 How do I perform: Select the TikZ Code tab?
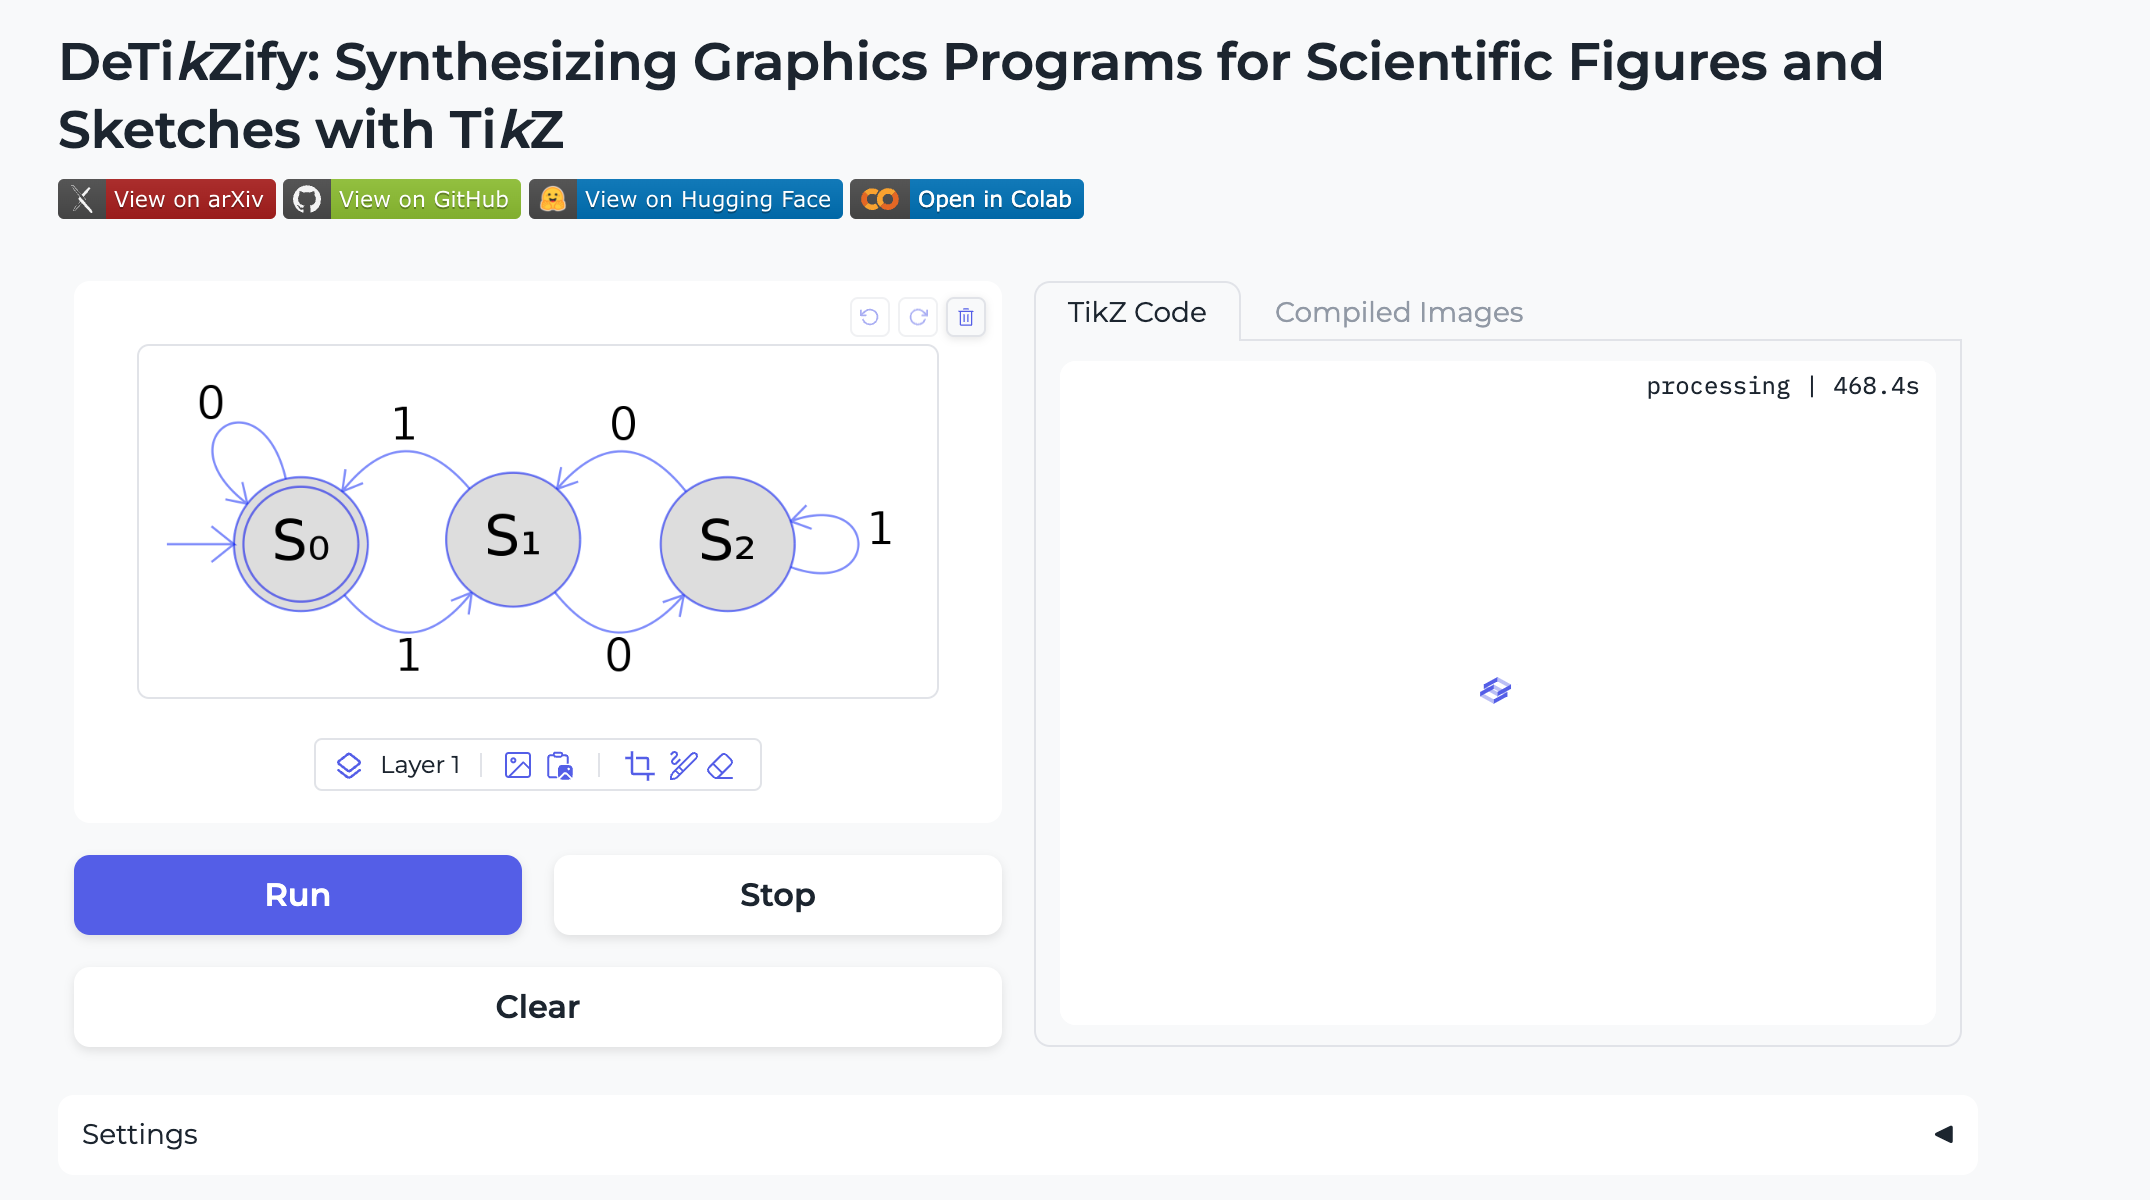click(x=1136, y=312)
